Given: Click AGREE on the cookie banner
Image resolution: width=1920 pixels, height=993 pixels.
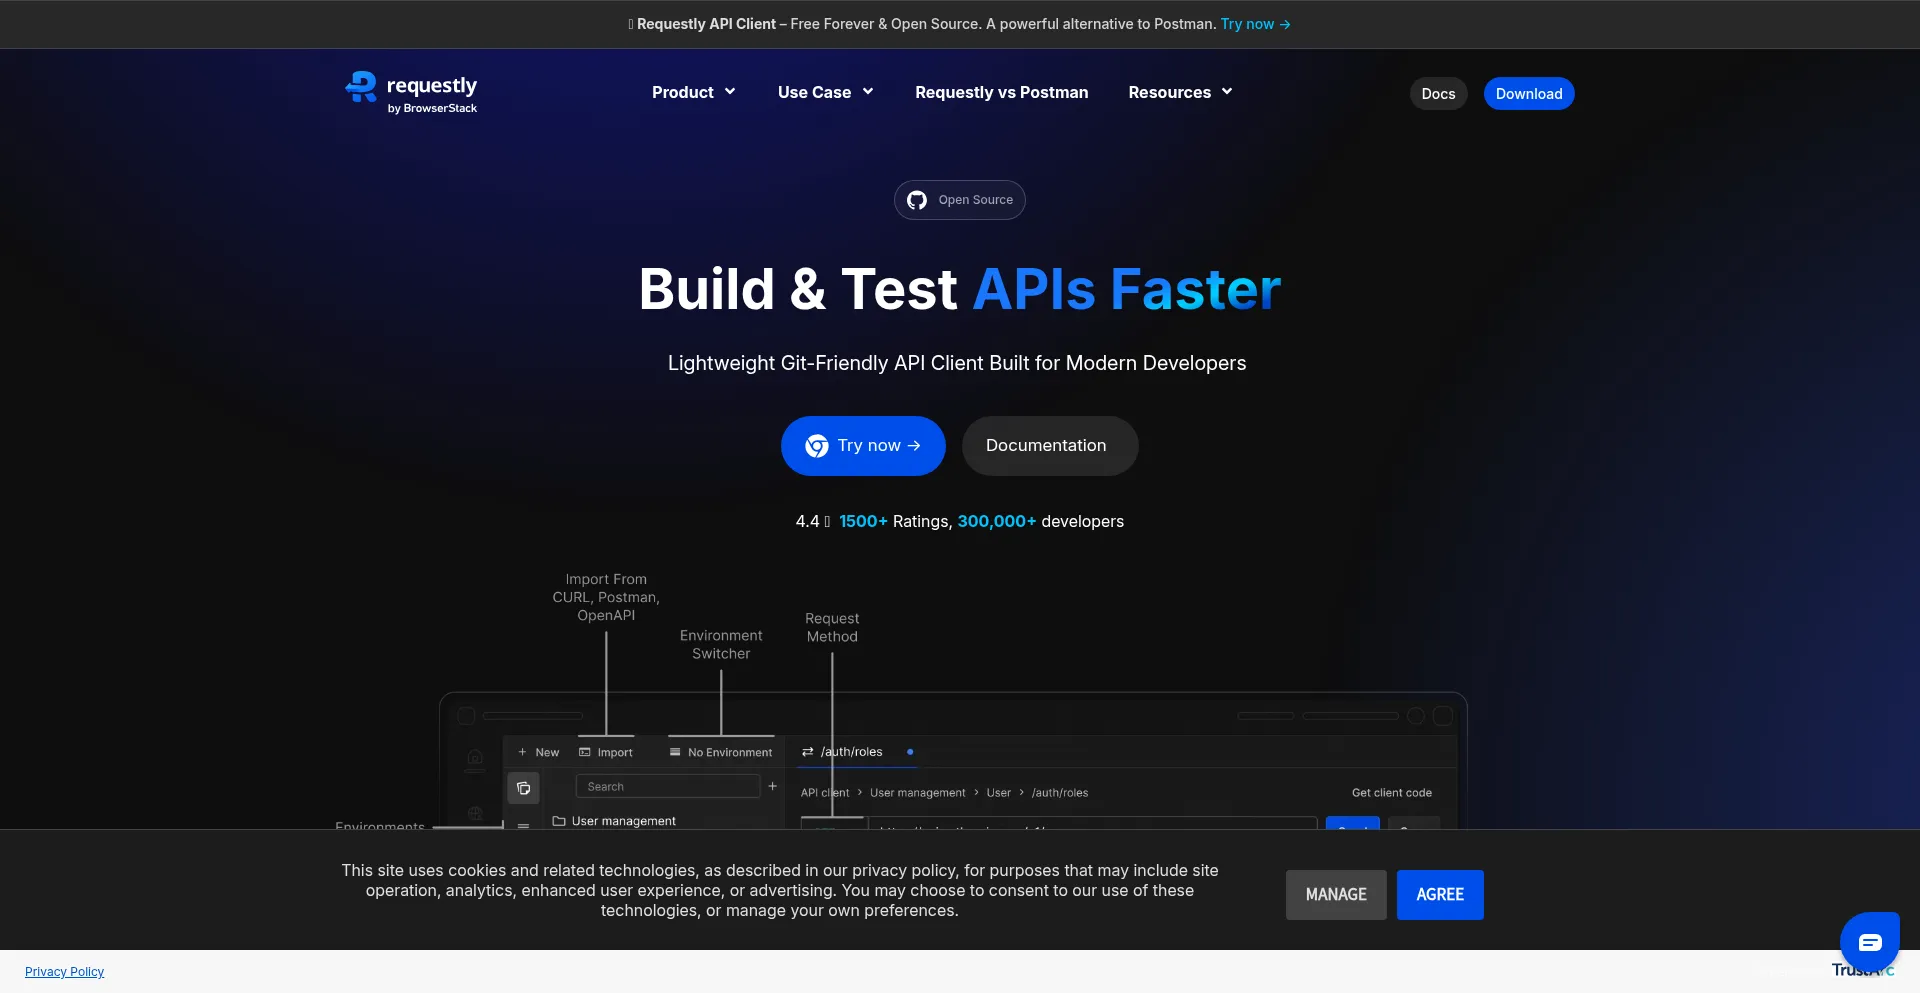Looking at the screenshot, I should click(1440, 894).
